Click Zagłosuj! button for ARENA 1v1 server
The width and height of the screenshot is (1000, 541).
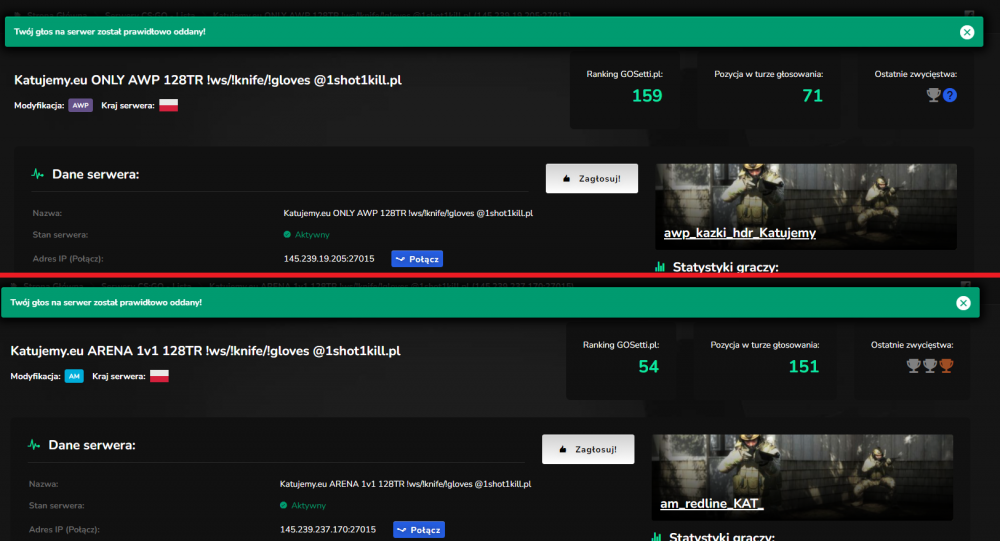pyautogui.click(x=588, y=449)
